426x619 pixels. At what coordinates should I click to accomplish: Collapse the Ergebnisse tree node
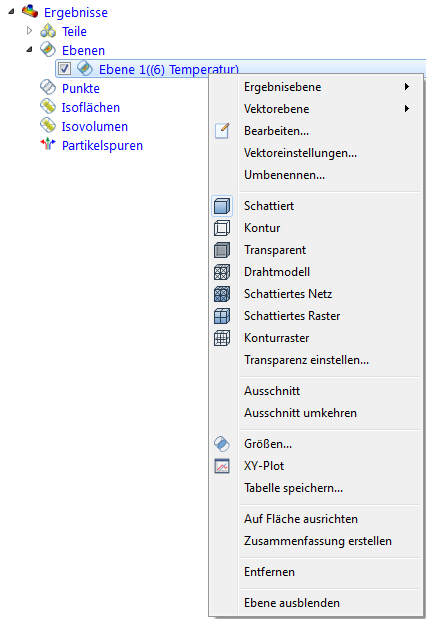coord(11,11)
